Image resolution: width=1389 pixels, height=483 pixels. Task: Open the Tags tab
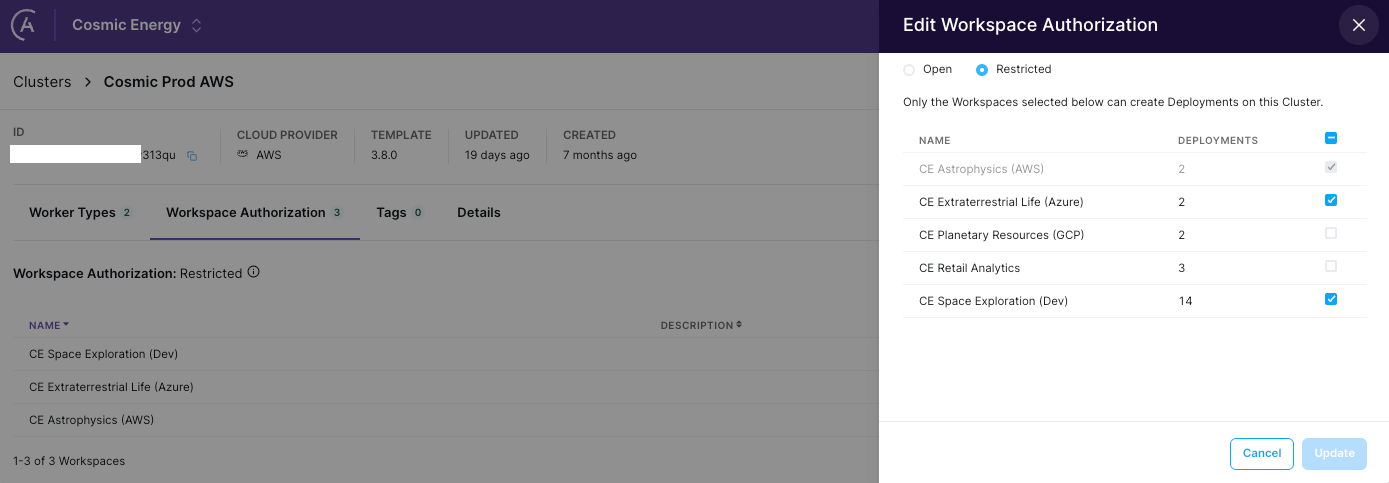(x=391, y=212)
